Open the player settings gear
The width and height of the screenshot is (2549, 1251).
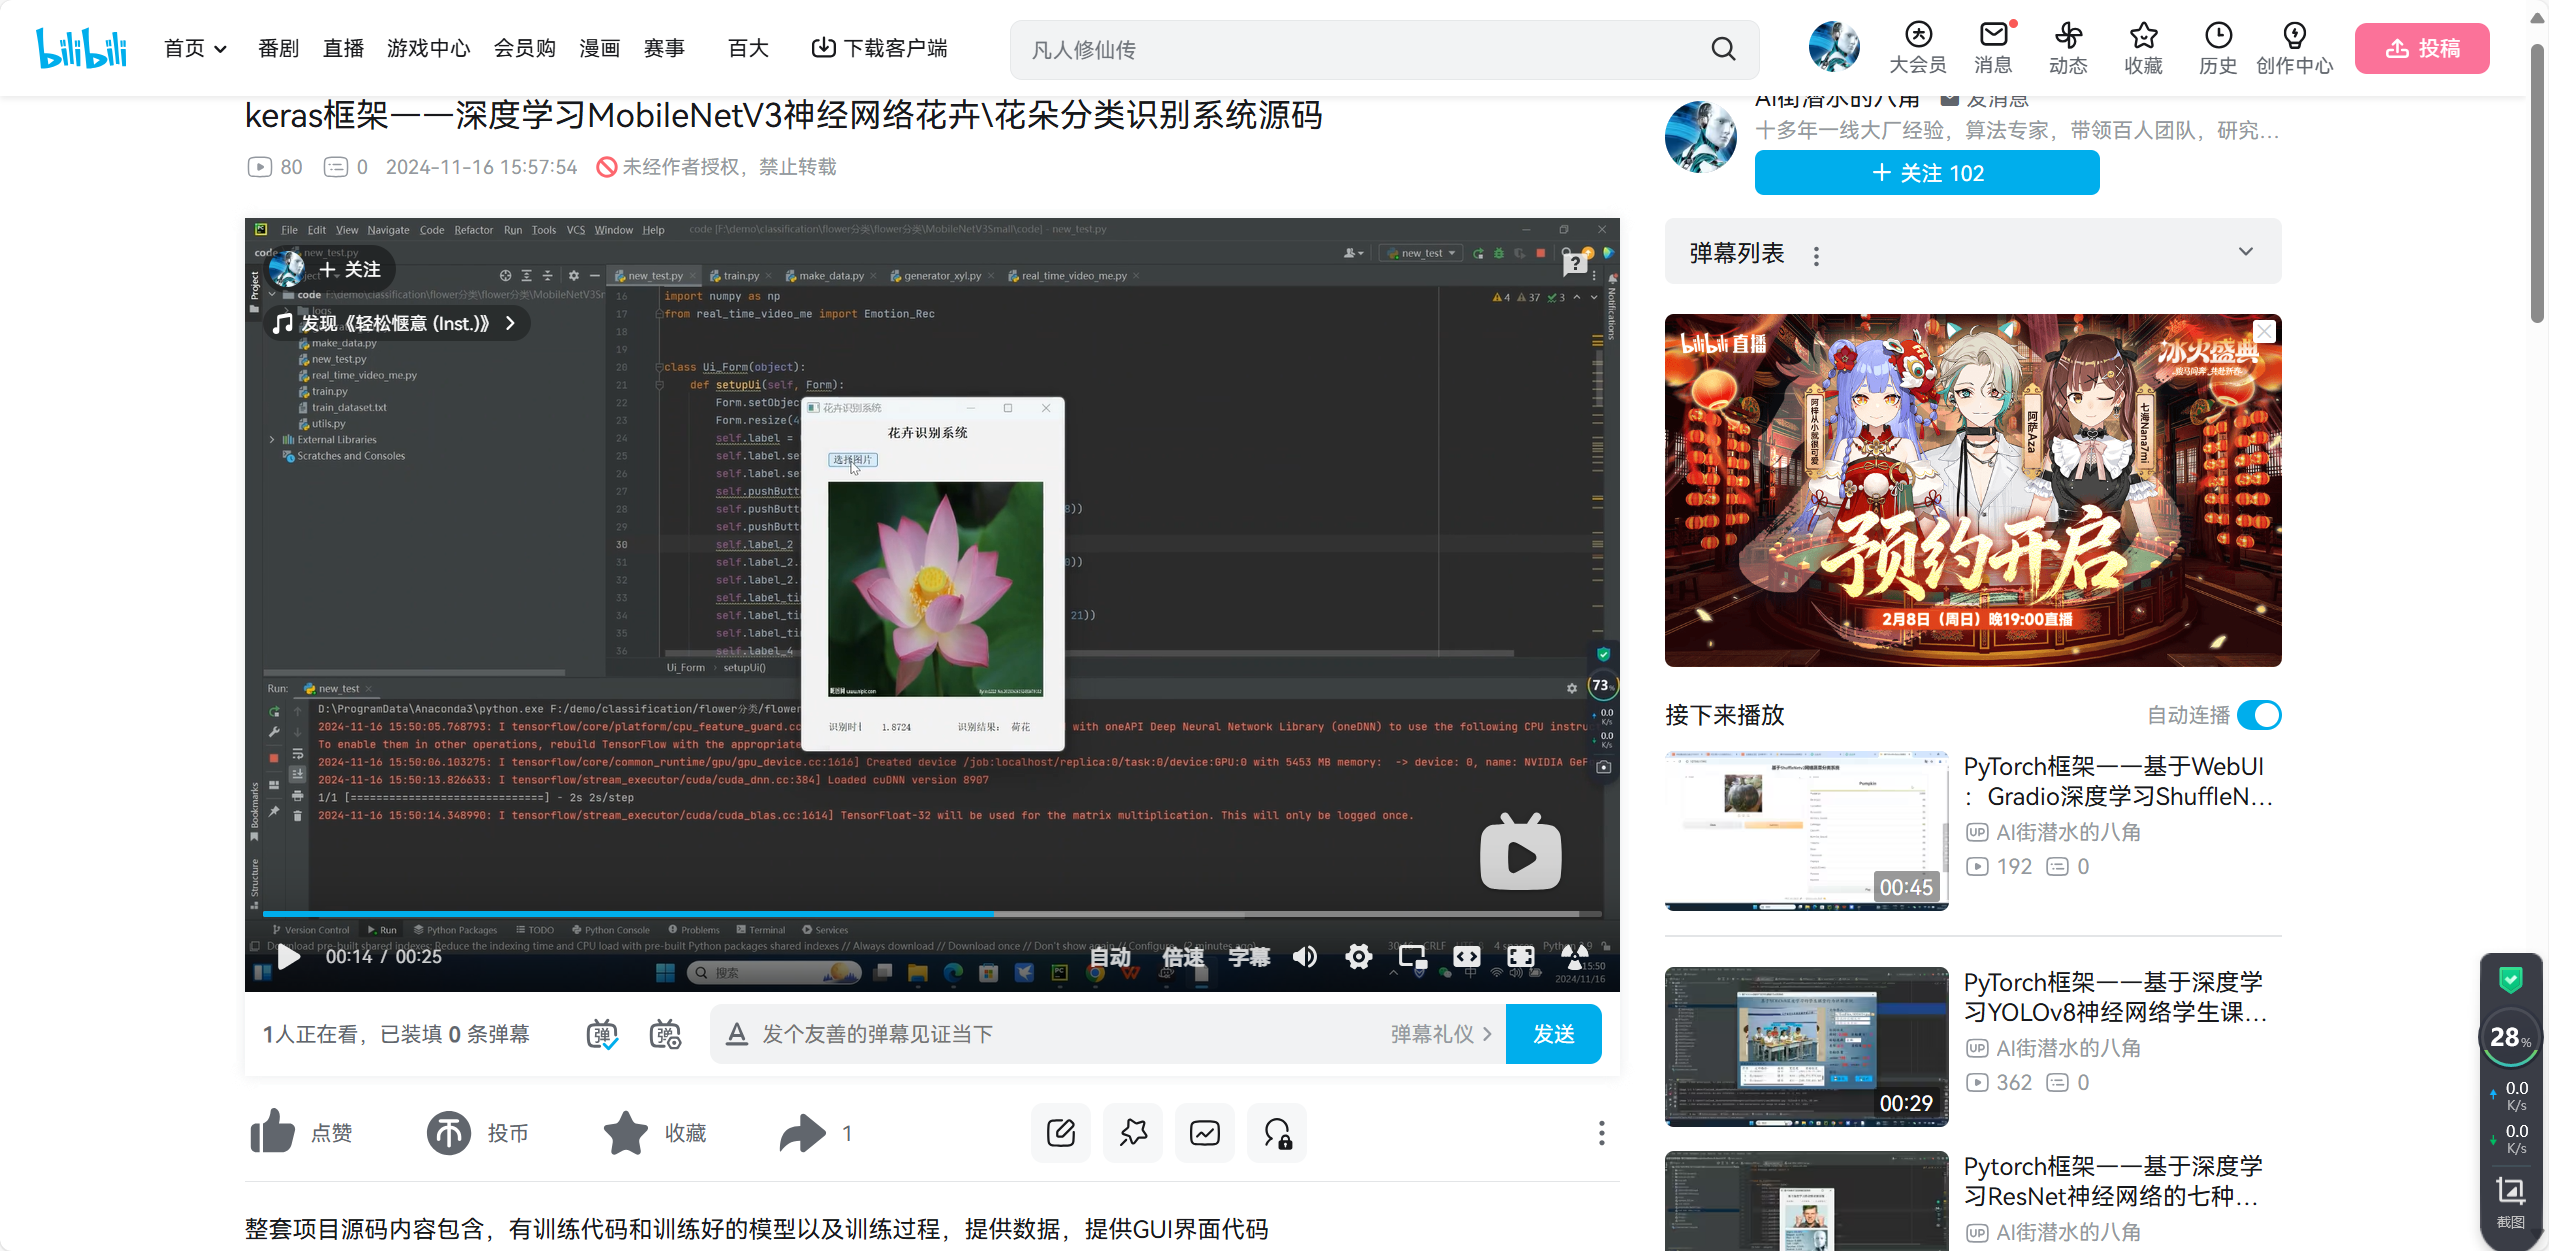[1358, 957]
